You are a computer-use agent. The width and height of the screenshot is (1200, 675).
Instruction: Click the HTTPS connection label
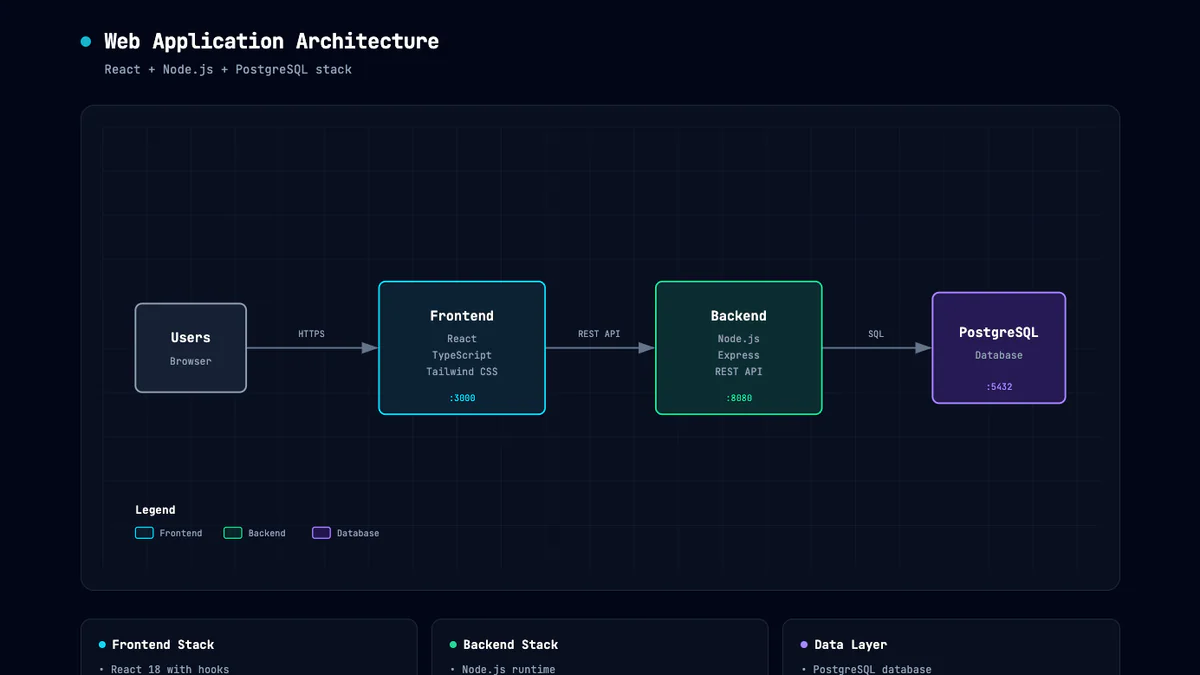310,333
